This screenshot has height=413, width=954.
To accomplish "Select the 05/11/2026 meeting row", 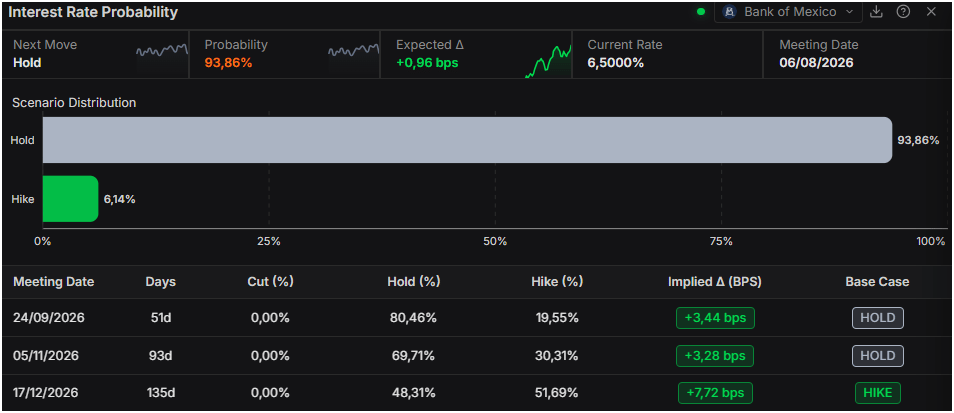I will (477, 356).
